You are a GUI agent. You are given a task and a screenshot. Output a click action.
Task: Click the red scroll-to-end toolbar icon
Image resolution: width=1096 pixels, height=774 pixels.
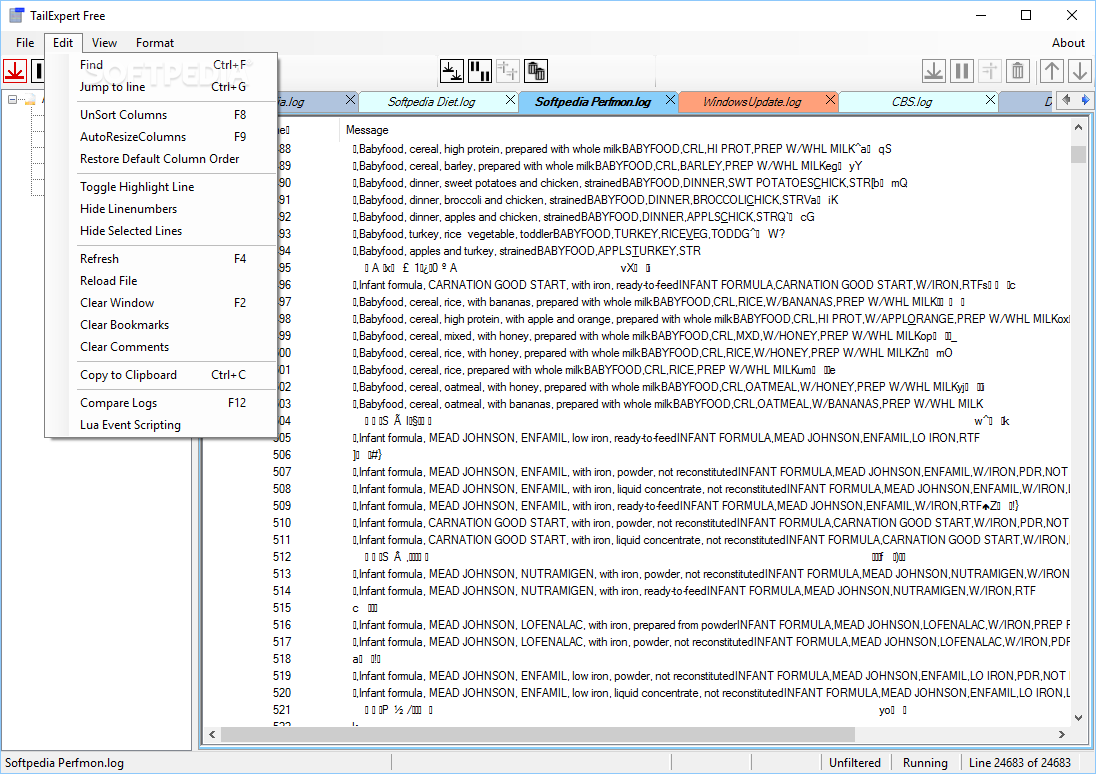pyautogui.click(x=15, y=71)
